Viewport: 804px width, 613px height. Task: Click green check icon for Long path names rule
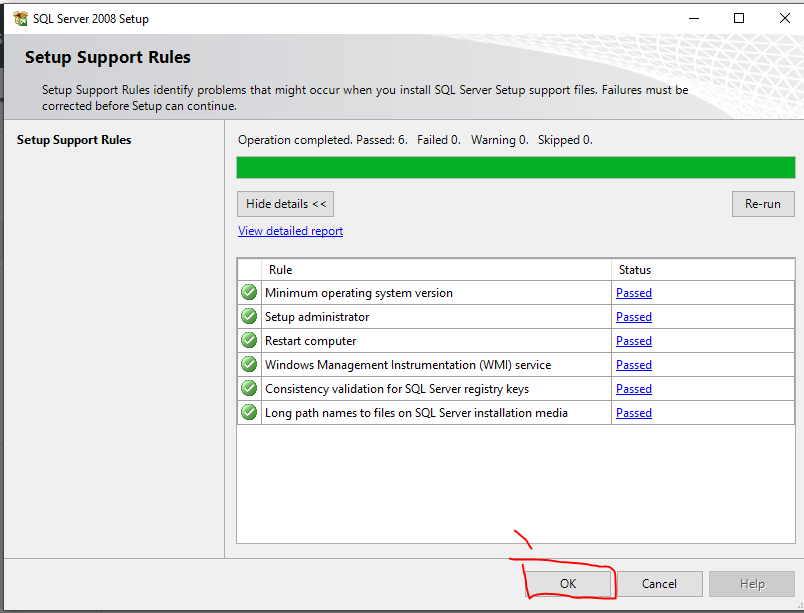(x=249, y=412)
